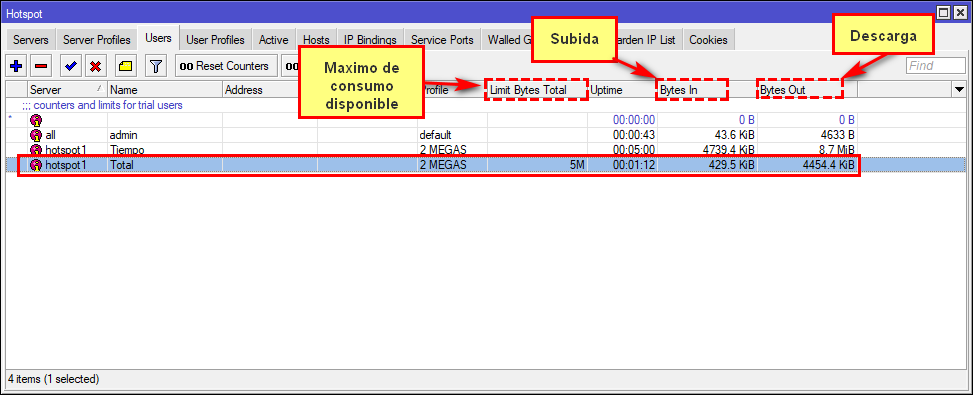Disable selected user with red X icon
Image resolution: width=973 pixels, height=395 pixels.
(95, 66)
